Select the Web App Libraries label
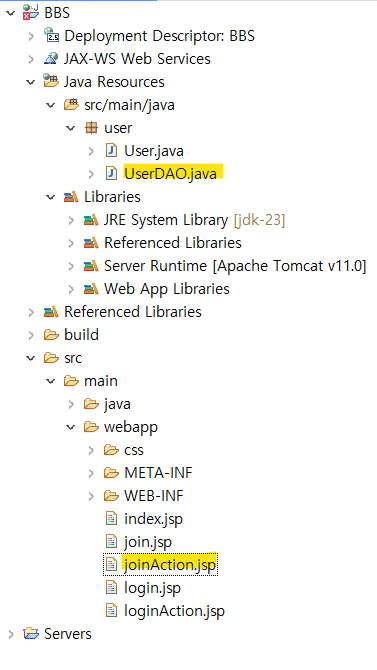 pyautogui.click(x=167, y=289)
